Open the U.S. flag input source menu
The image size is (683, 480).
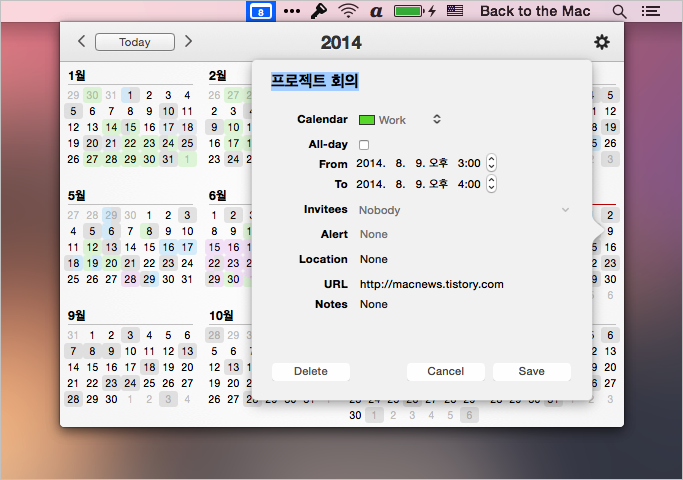tap(455, 11)
